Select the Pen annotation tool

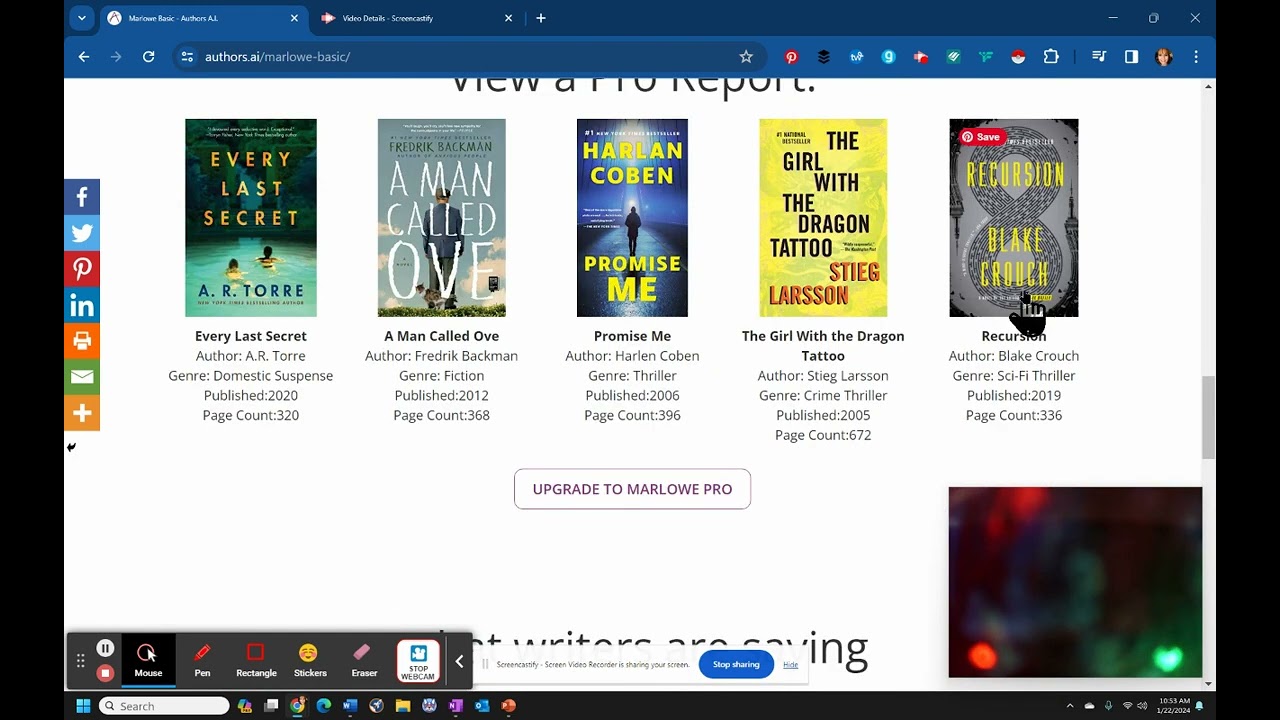pos(202,661)
